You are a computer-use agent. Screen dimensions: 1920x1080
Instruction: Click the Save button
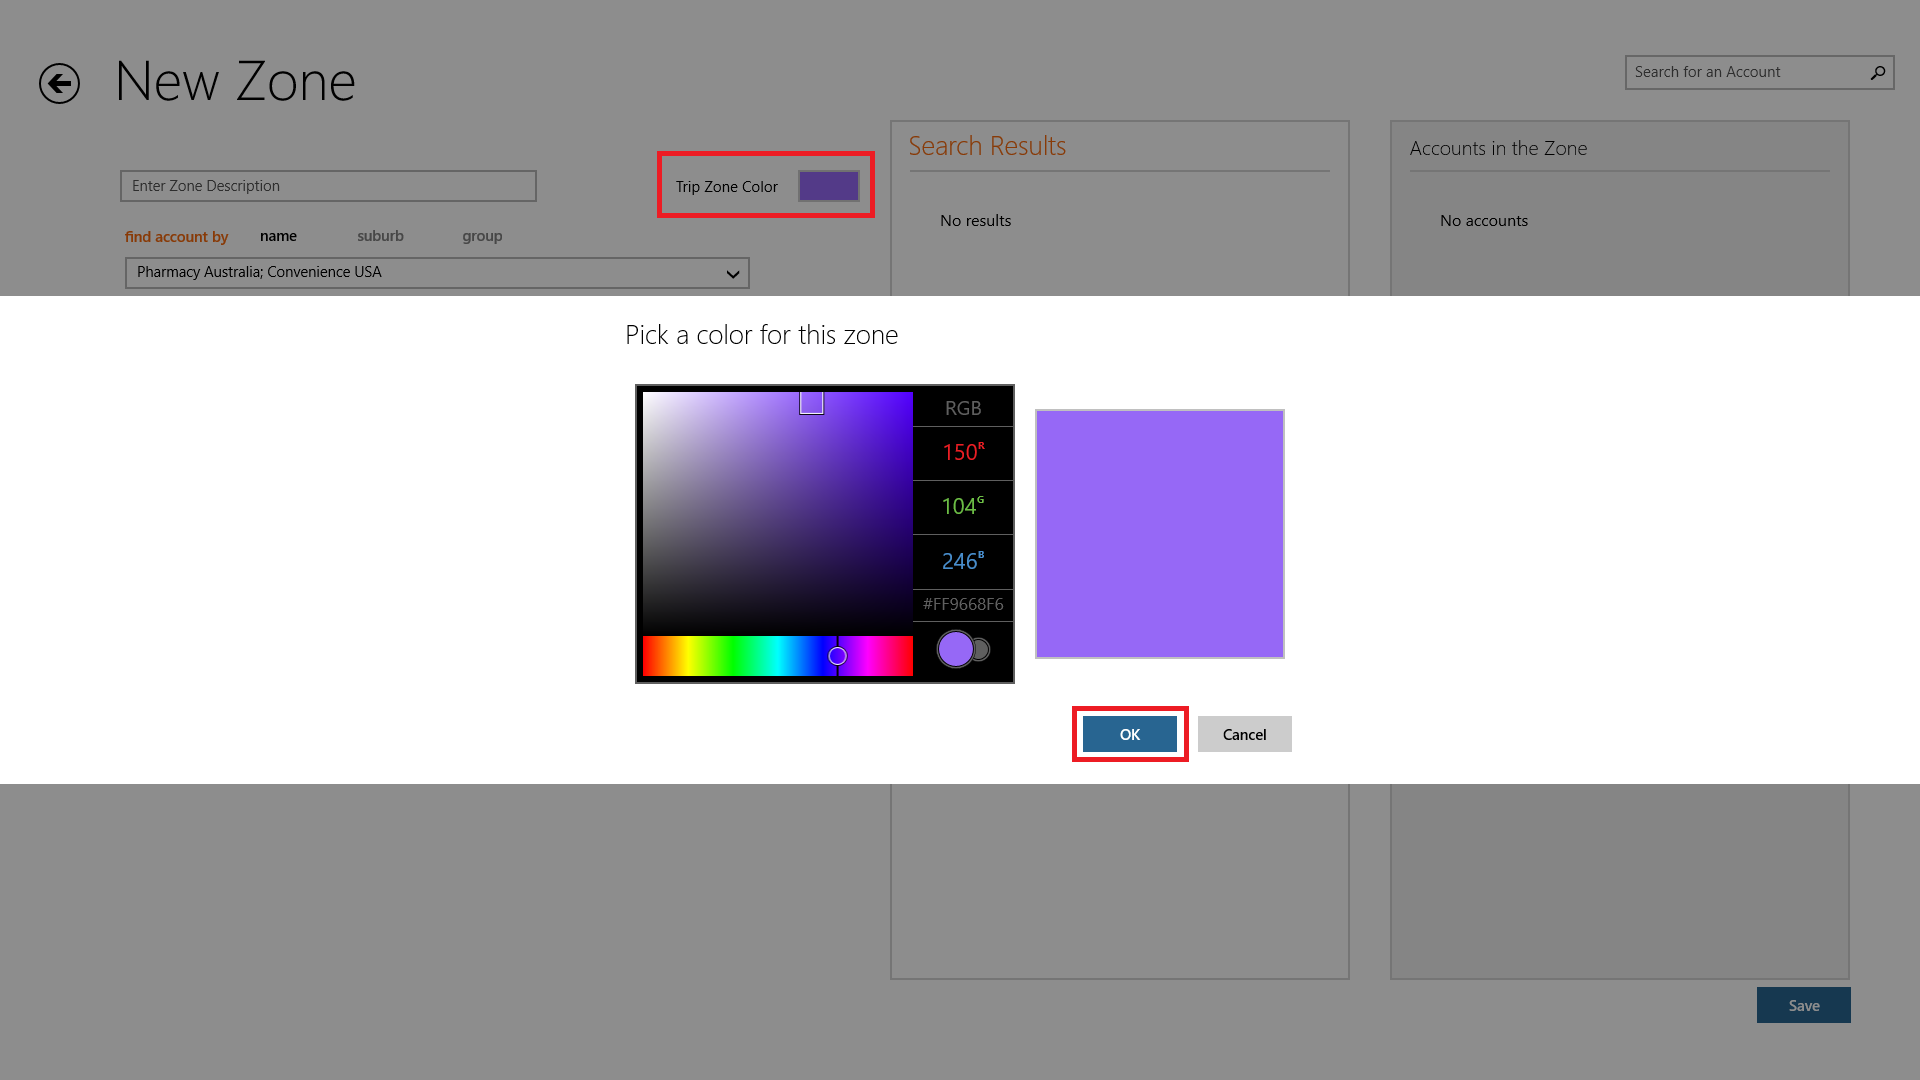pos(1803,1005)
